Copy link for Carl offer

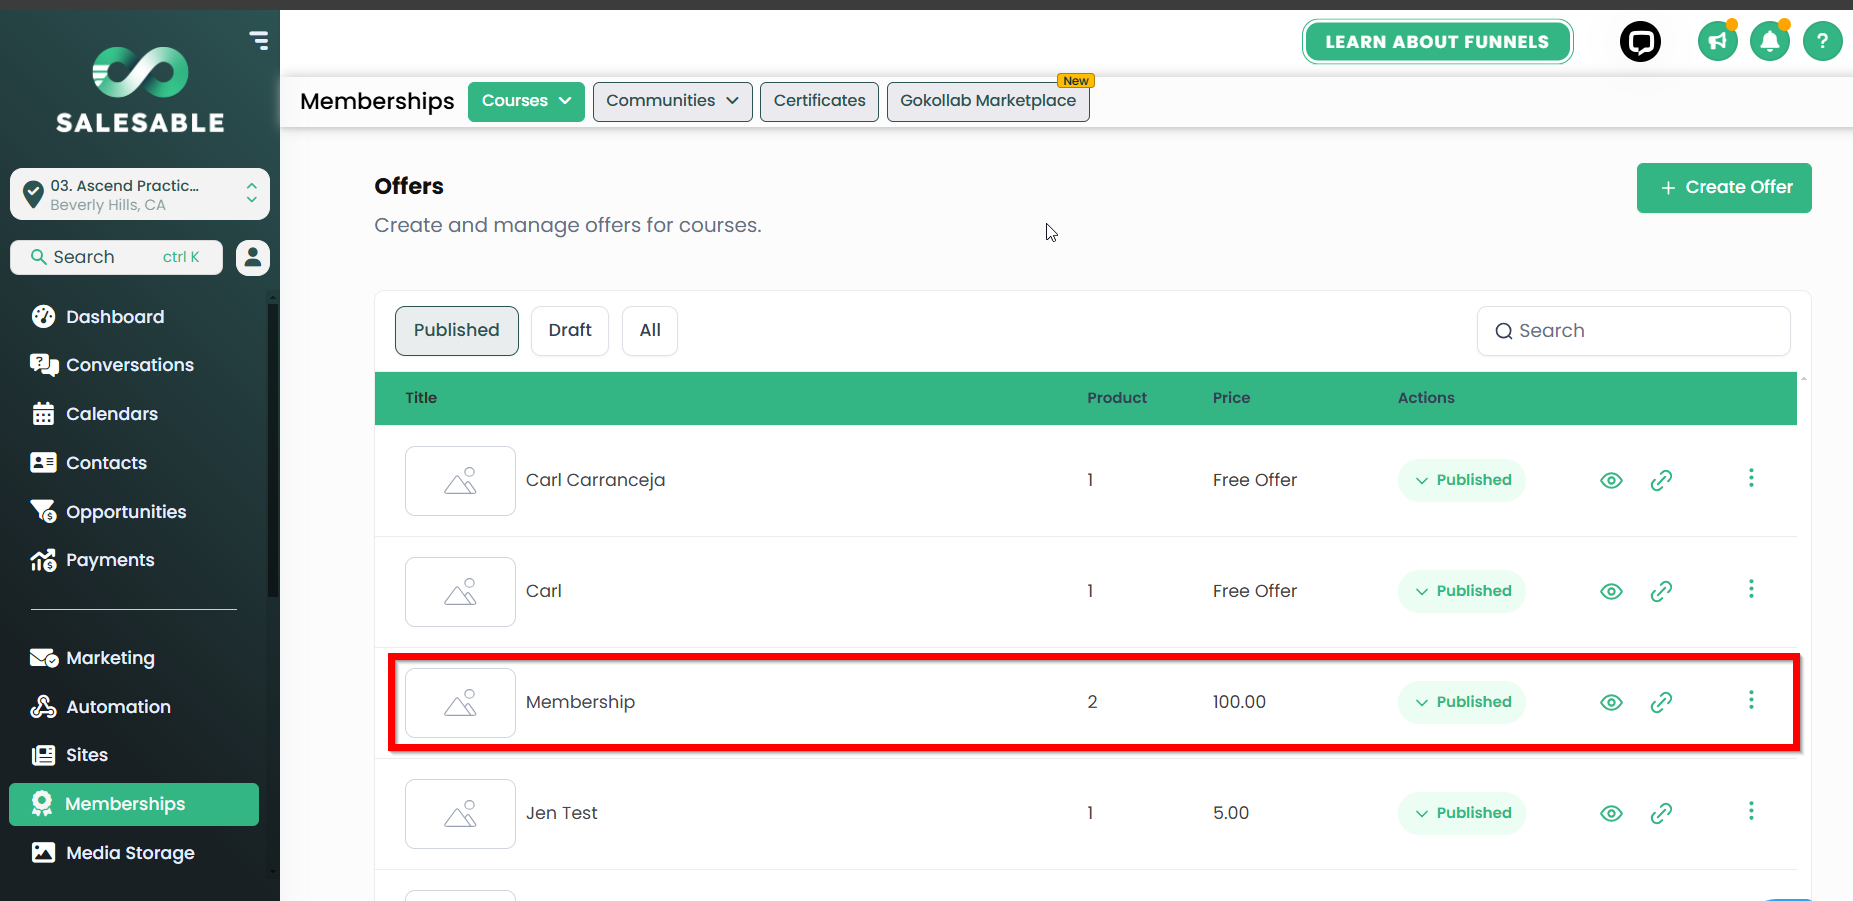click(x=1661, y=591)
